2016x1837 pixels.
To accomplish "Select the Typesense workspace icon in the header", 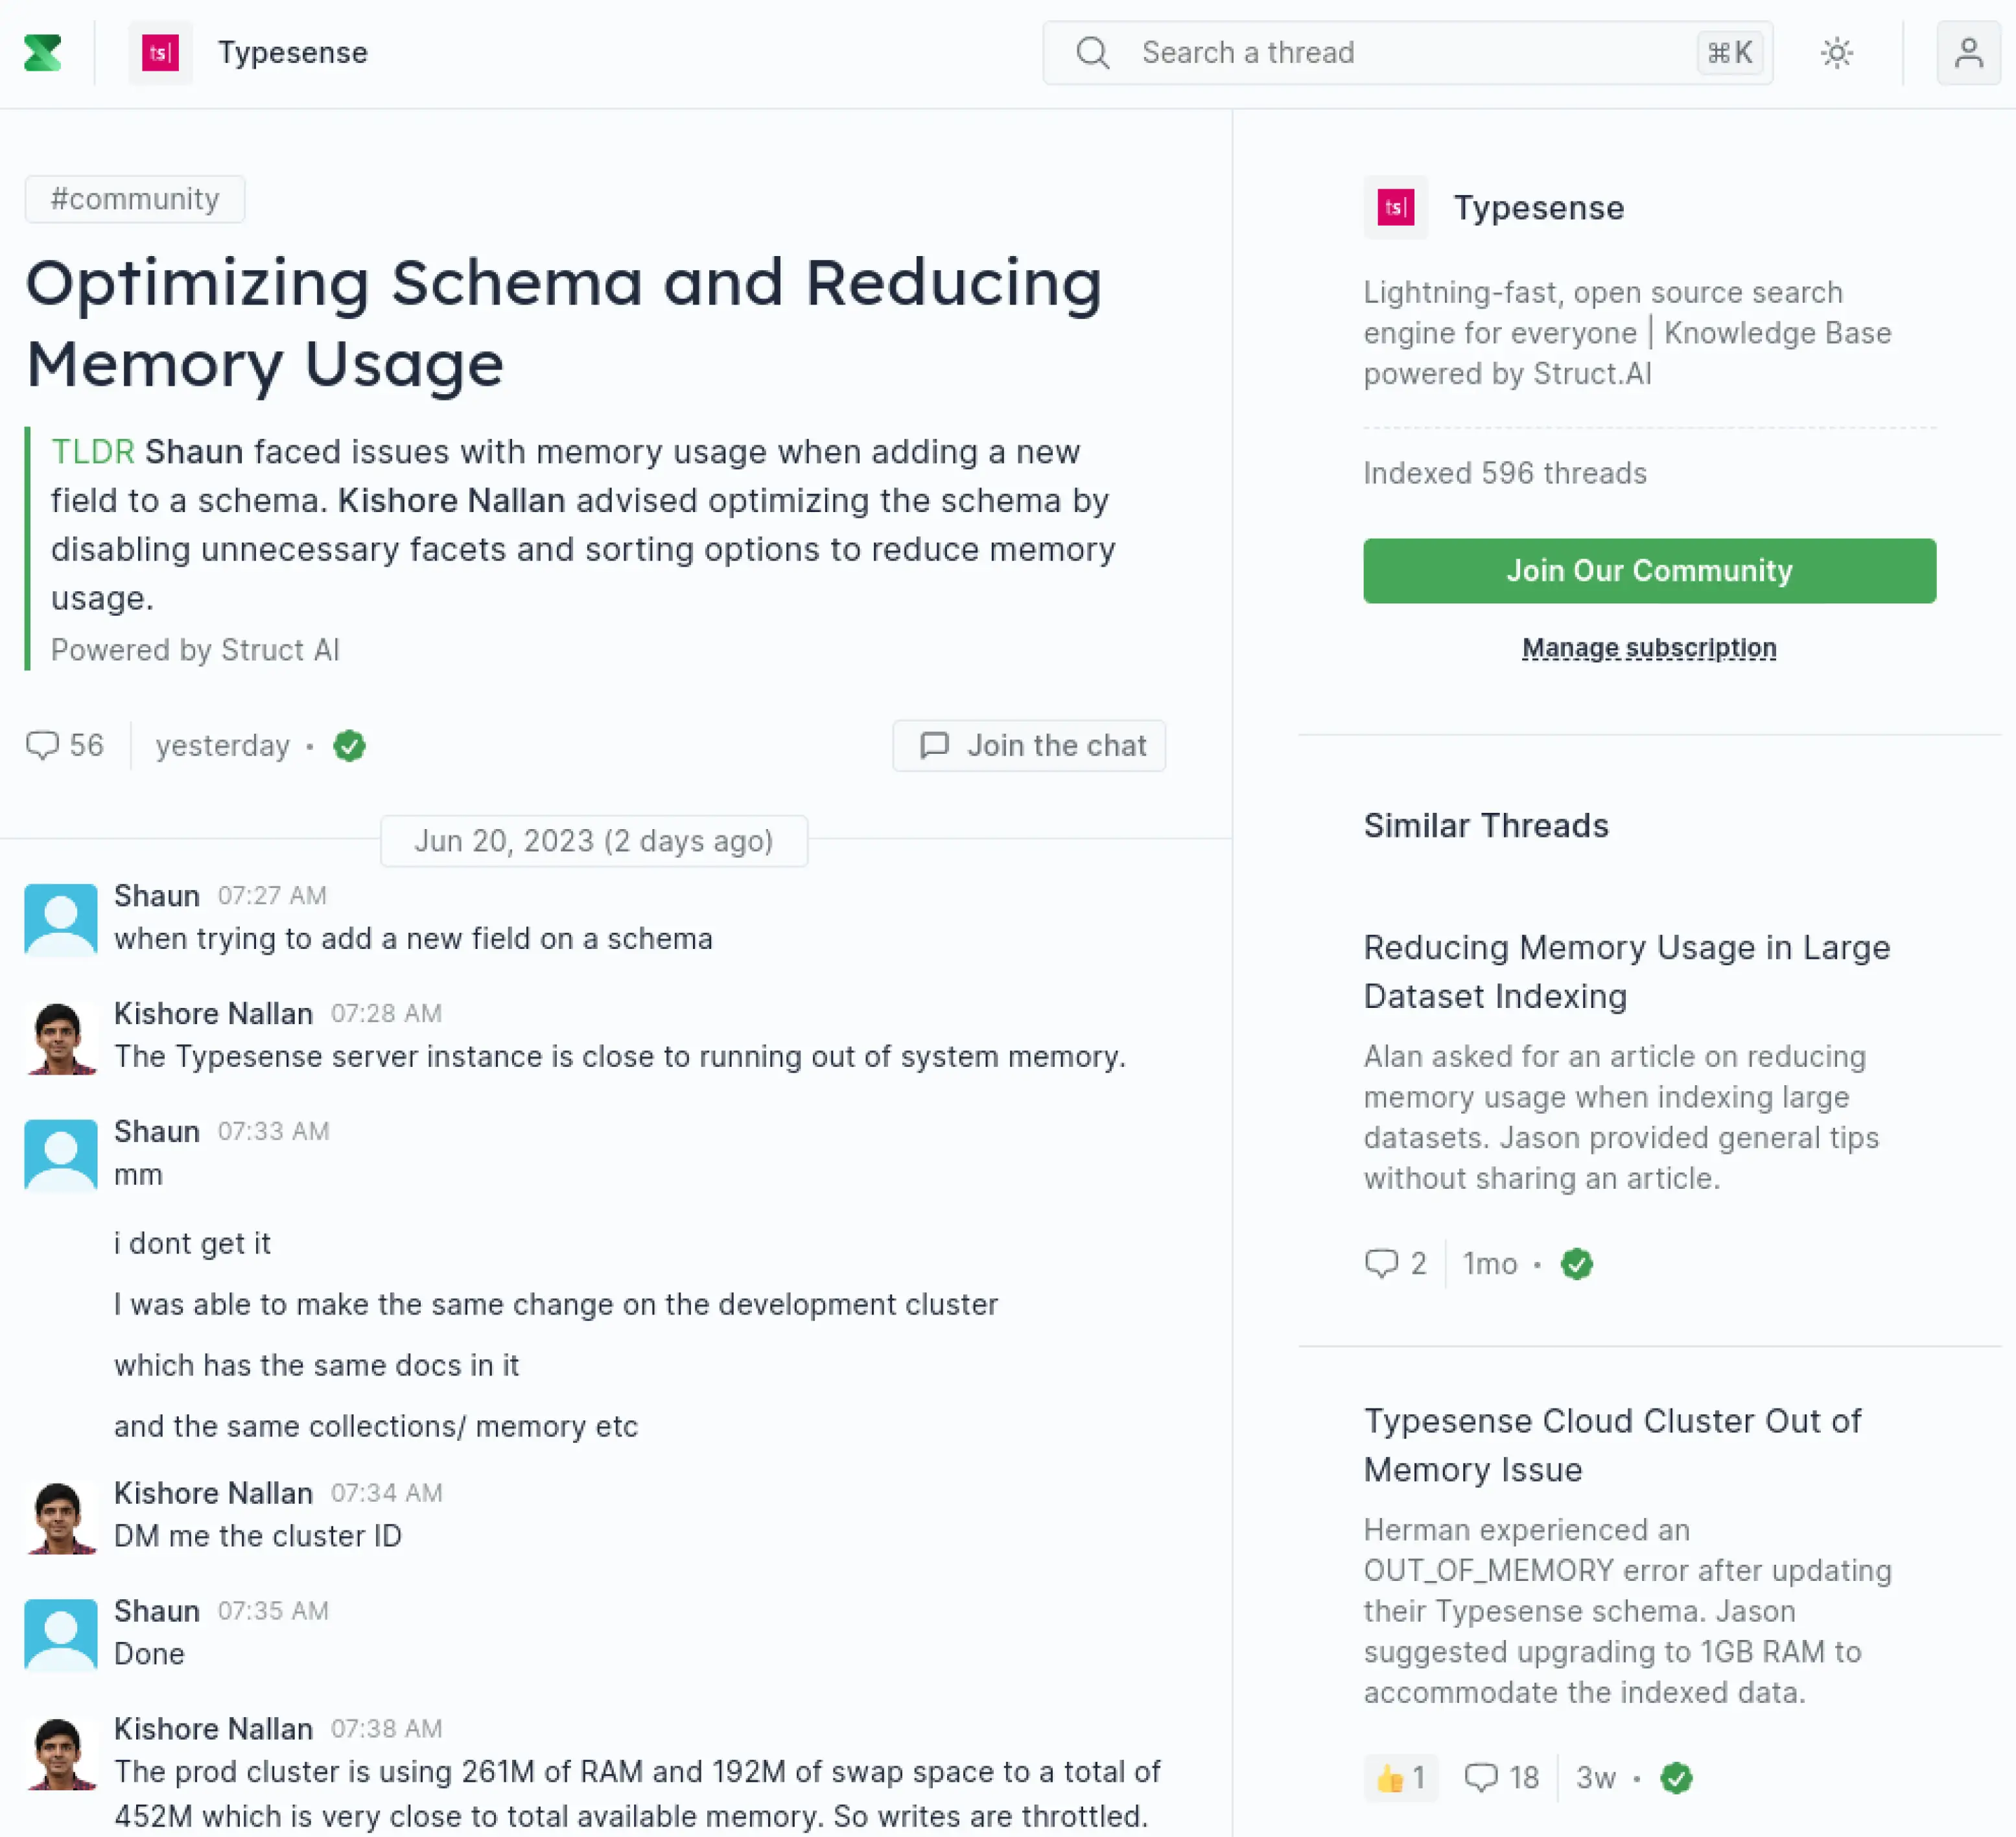I will click(x=161, y=52).
